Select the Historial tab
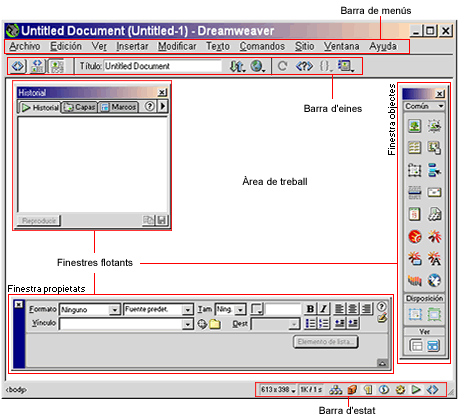 pyautogui.click(x=39, y=107)
